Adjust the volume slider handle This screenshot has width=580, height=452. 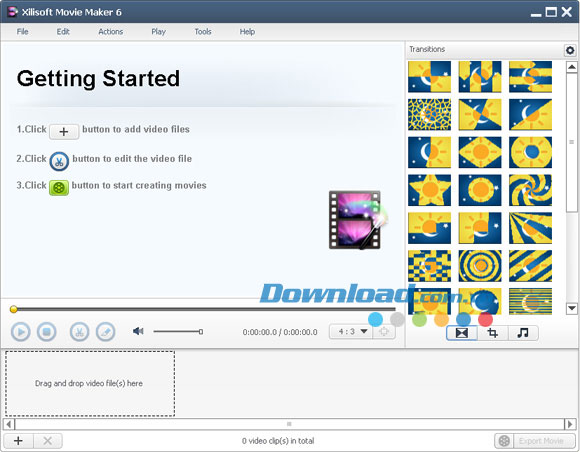[200, 332]
